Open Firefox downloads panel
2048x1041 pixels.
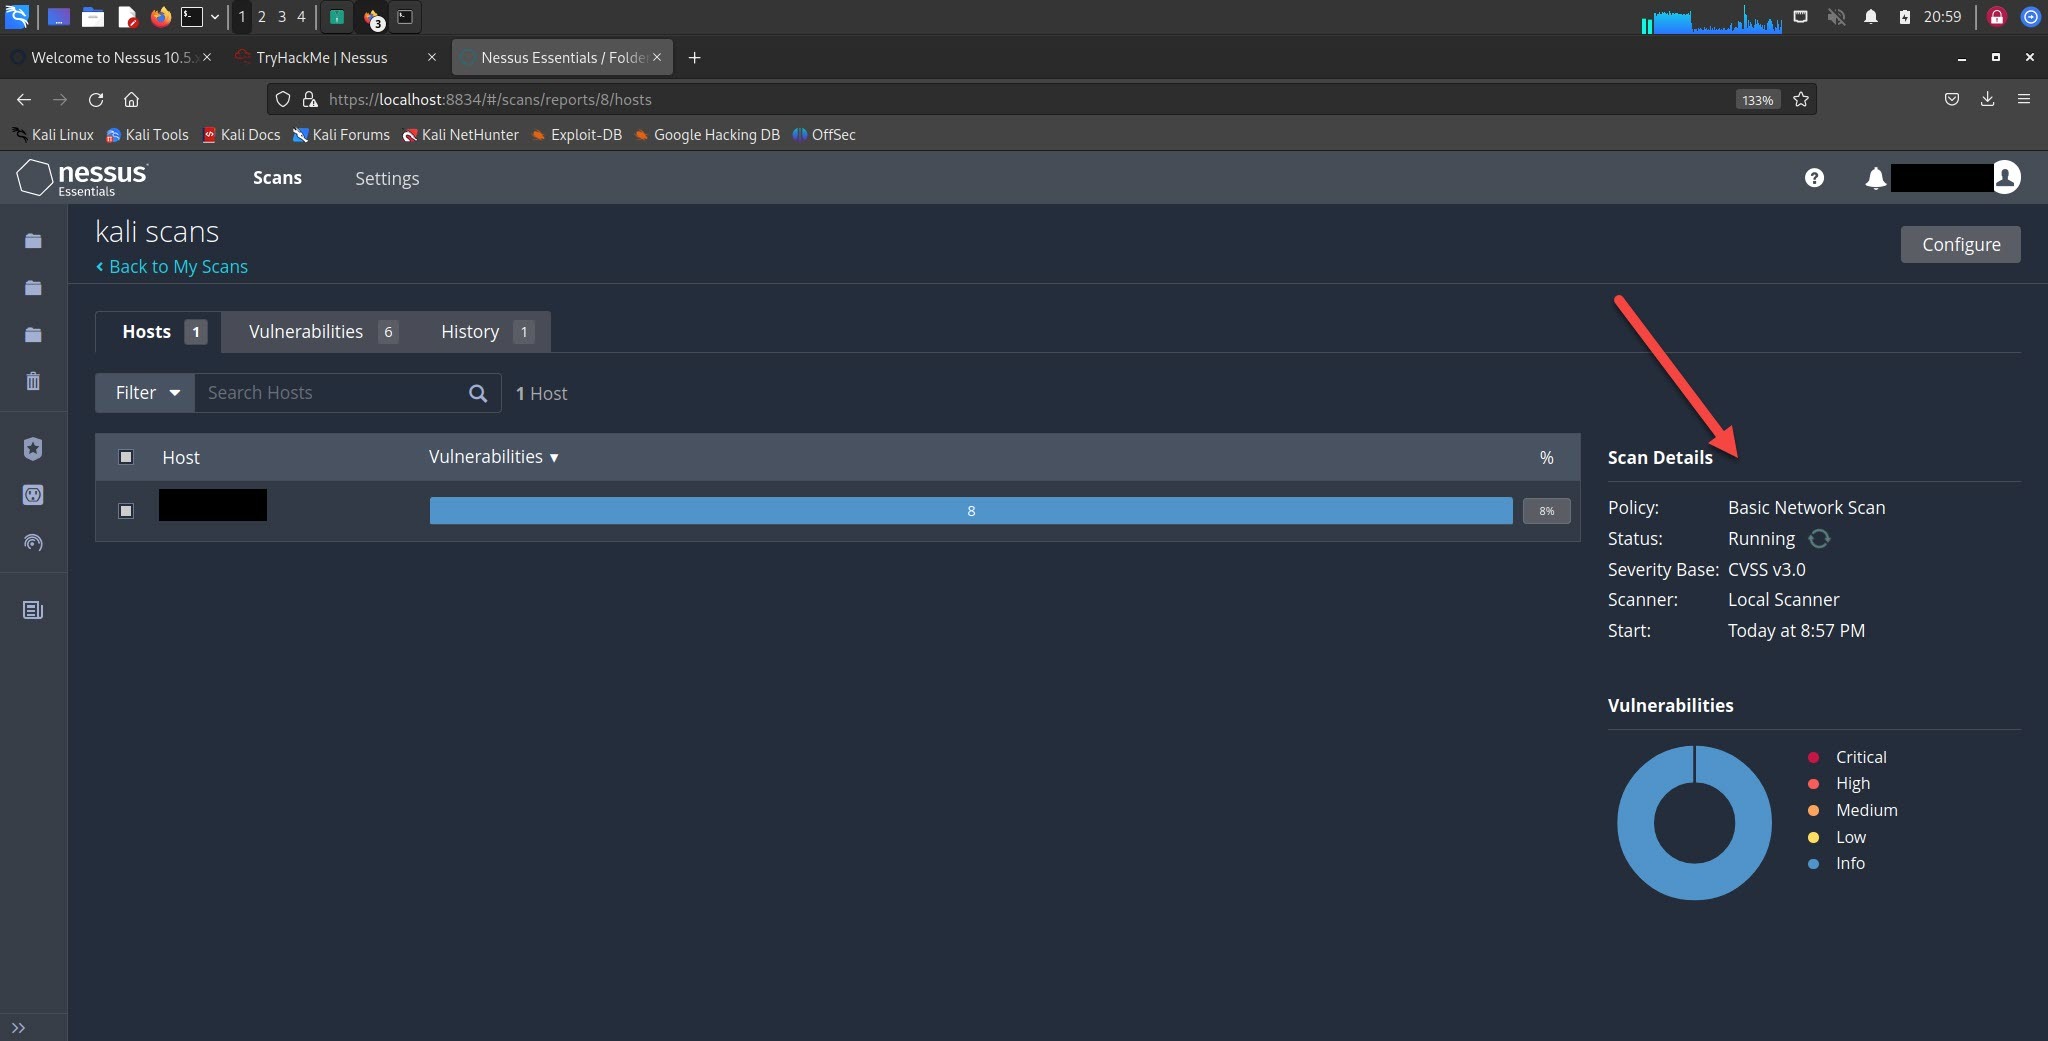(1987, 99)
